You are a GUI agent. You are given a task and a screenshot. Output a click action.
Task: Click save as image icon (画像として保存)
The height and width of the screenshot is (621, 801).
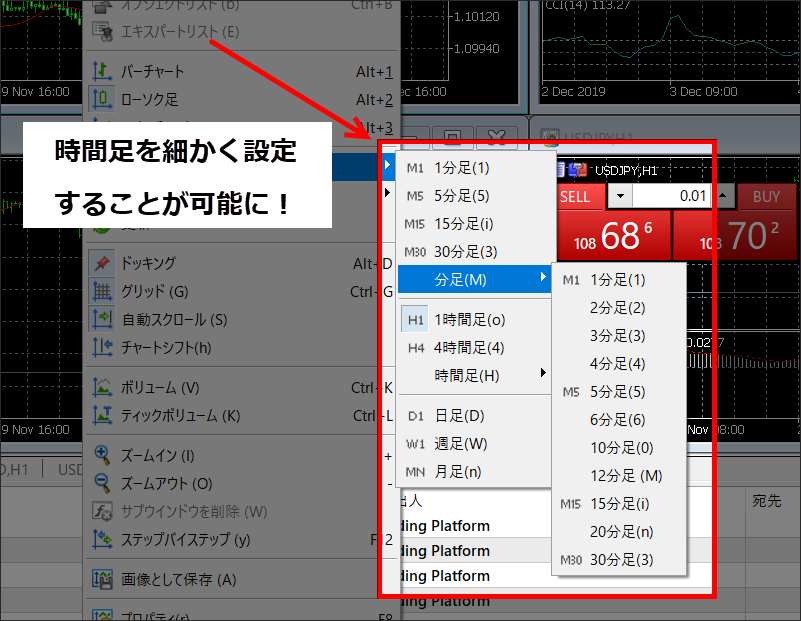click(x=102, y=579)
